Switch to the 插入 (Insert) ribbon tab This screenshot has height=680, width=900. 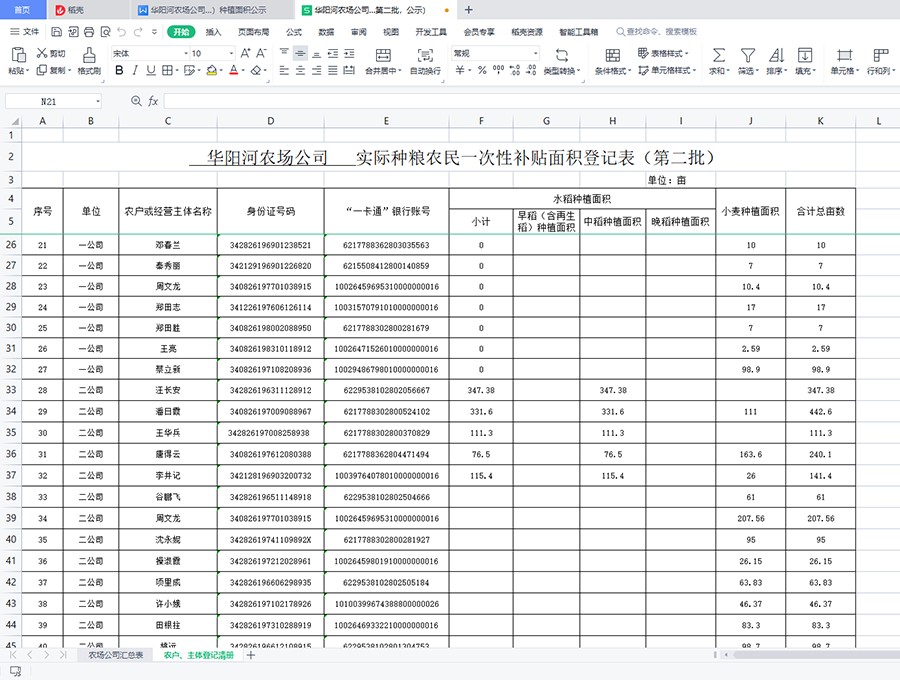[213, 32]
